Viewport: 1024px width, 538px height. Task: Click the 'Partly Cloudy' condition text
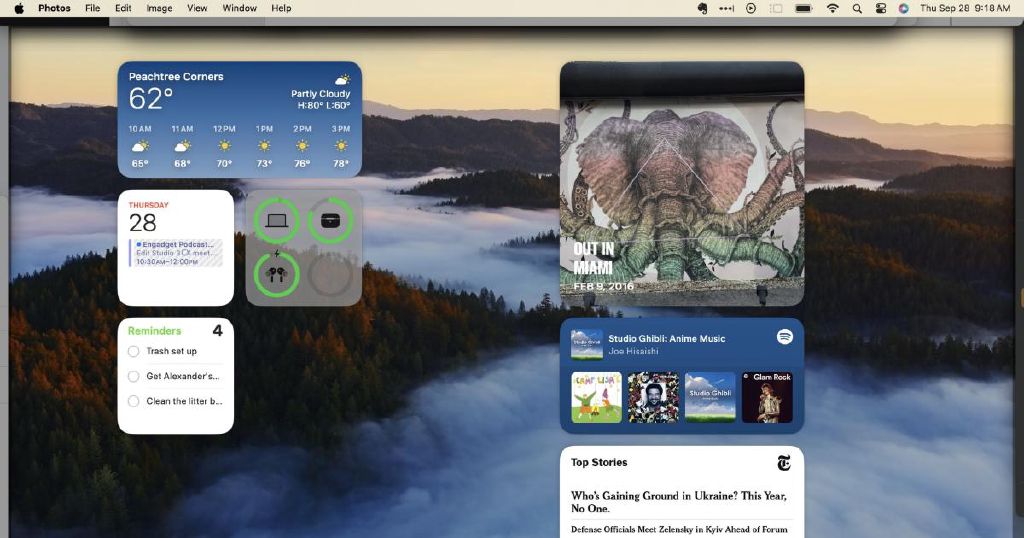tap(321, 94)
